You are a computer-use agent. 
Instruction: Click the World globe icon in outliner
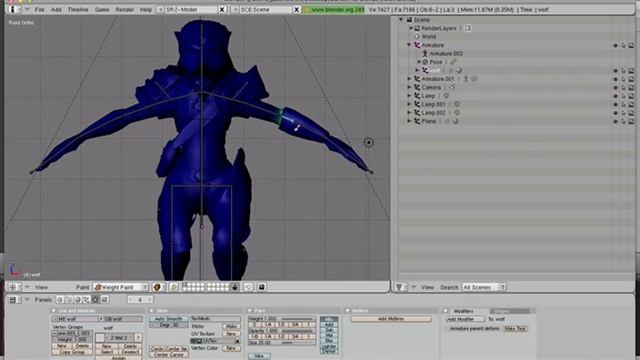tap(417, 37)
